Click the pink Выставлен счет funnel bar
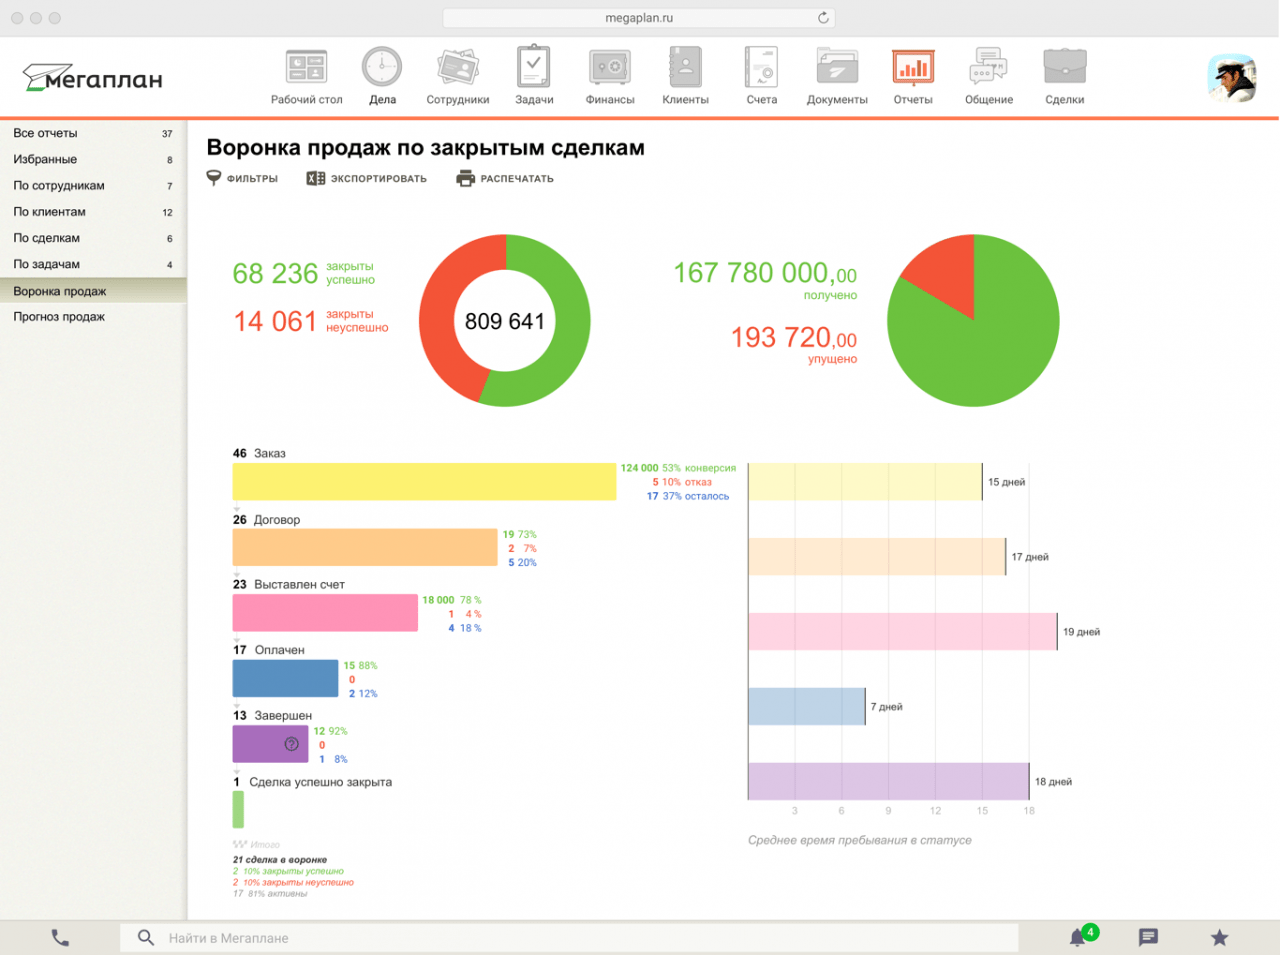Viewport: 1280px width, 955px height. [x=325, y=613]
